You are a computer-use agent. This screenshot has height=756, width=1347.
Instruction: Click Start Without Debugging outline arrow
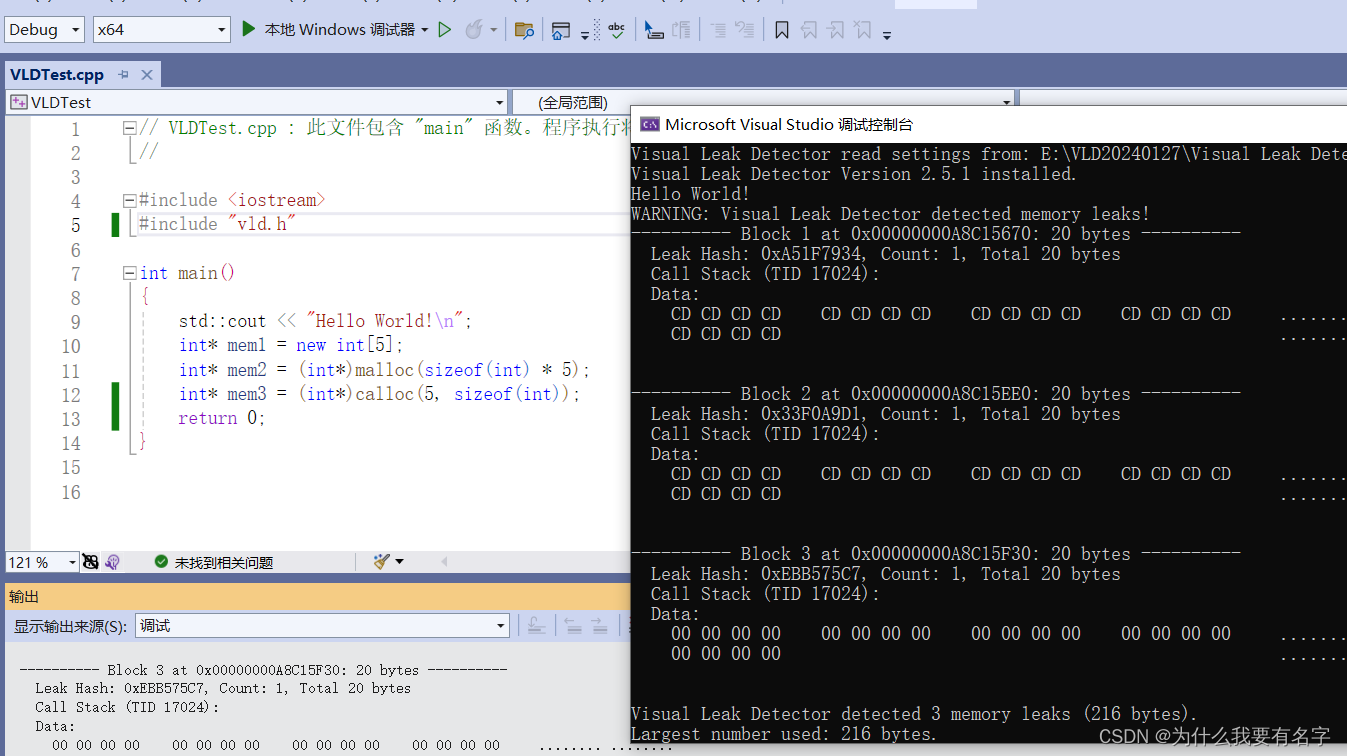445,30
